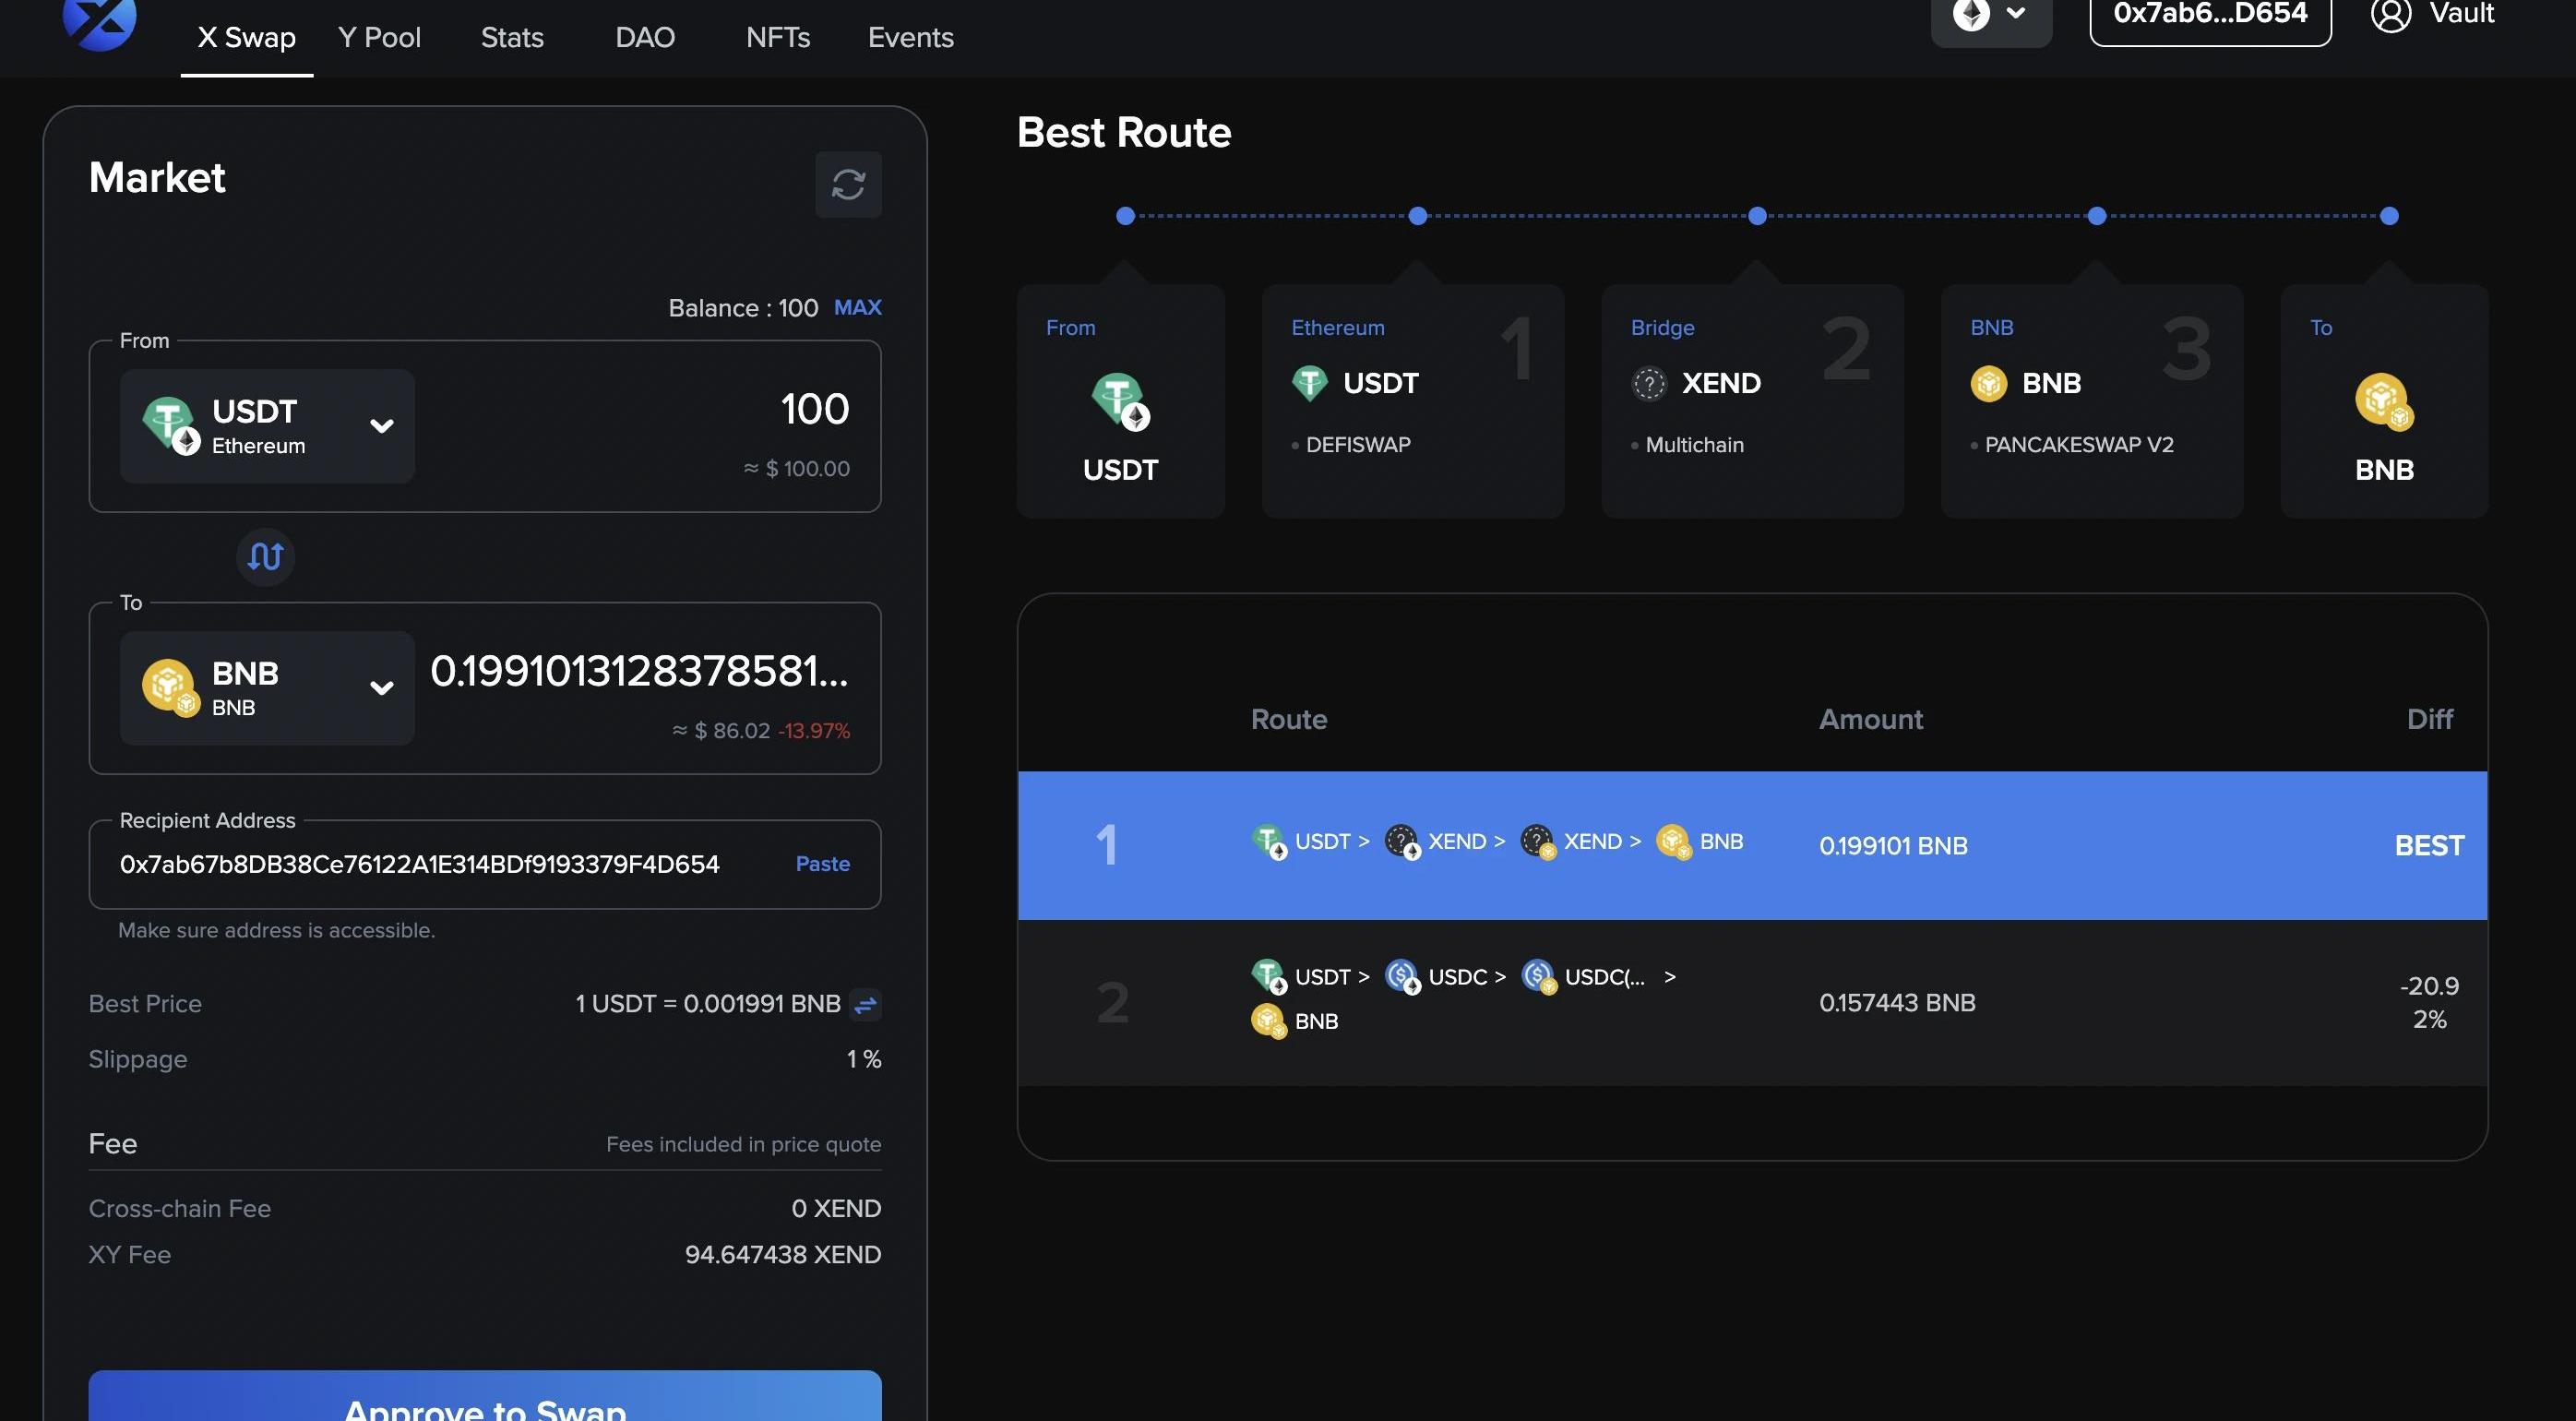
Task: Click the USDT icon in Ethereum step card
Action: [1309, 383]
